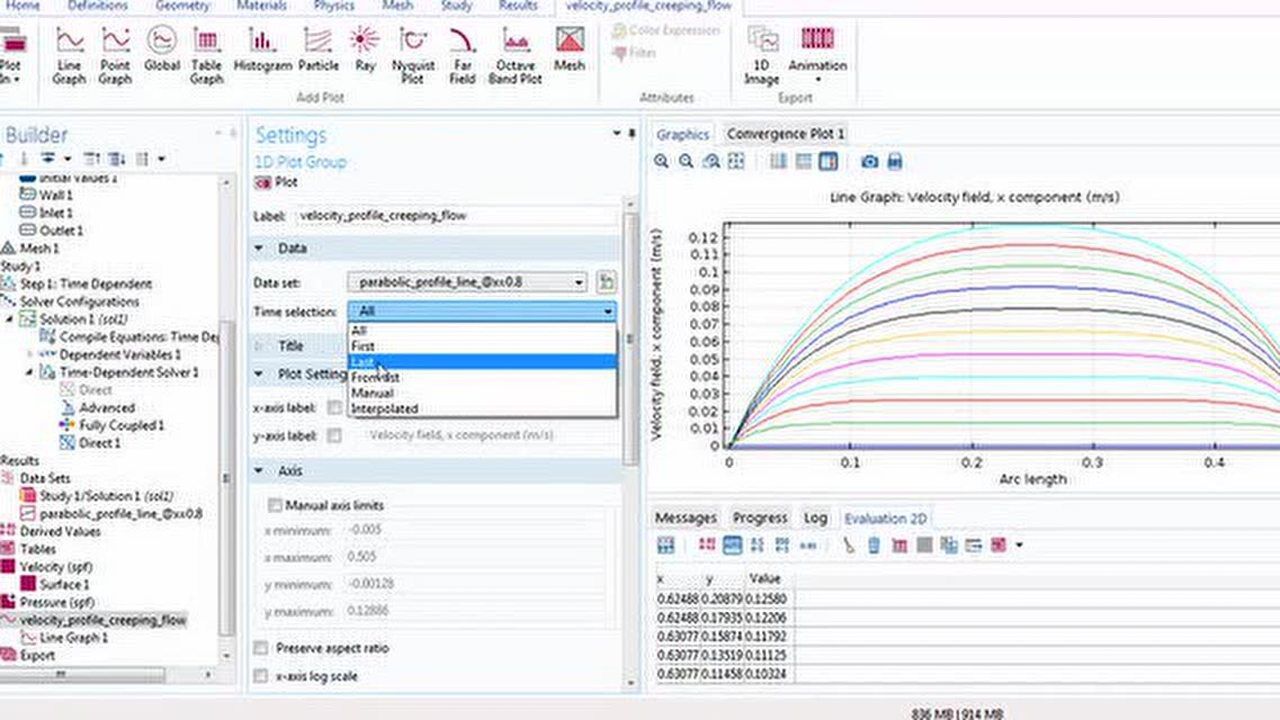This screenshot has height=720, width=1280.
Task: Click the Far Field plot icon
Action: pos(462,54)
